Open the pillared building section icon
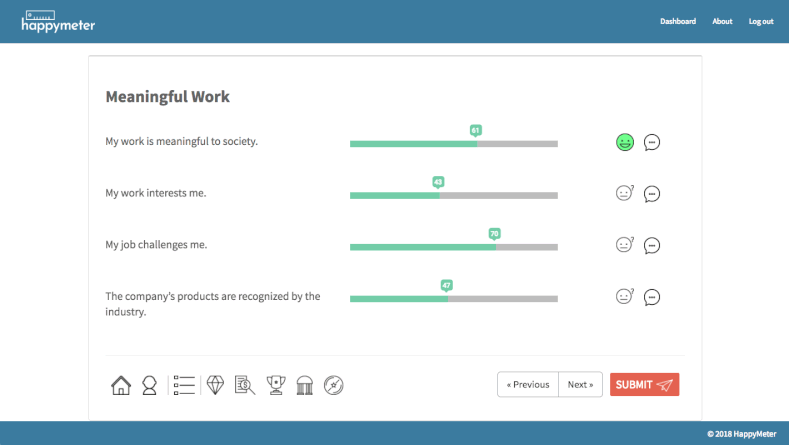Image resolution: width=789 pixels, height=445 pixels. [x=305, y=385]
